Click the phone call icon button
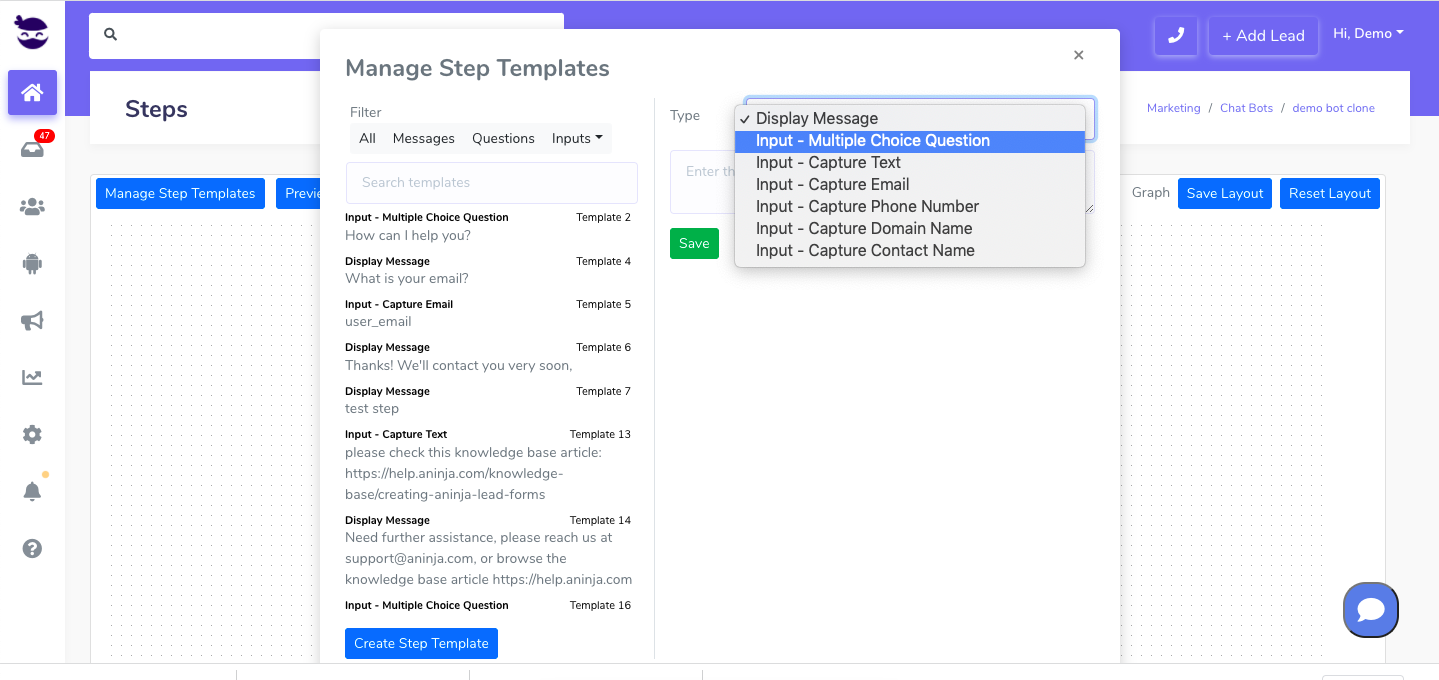This screenshot has height=680, width=1439. [x=1176, y=35]
